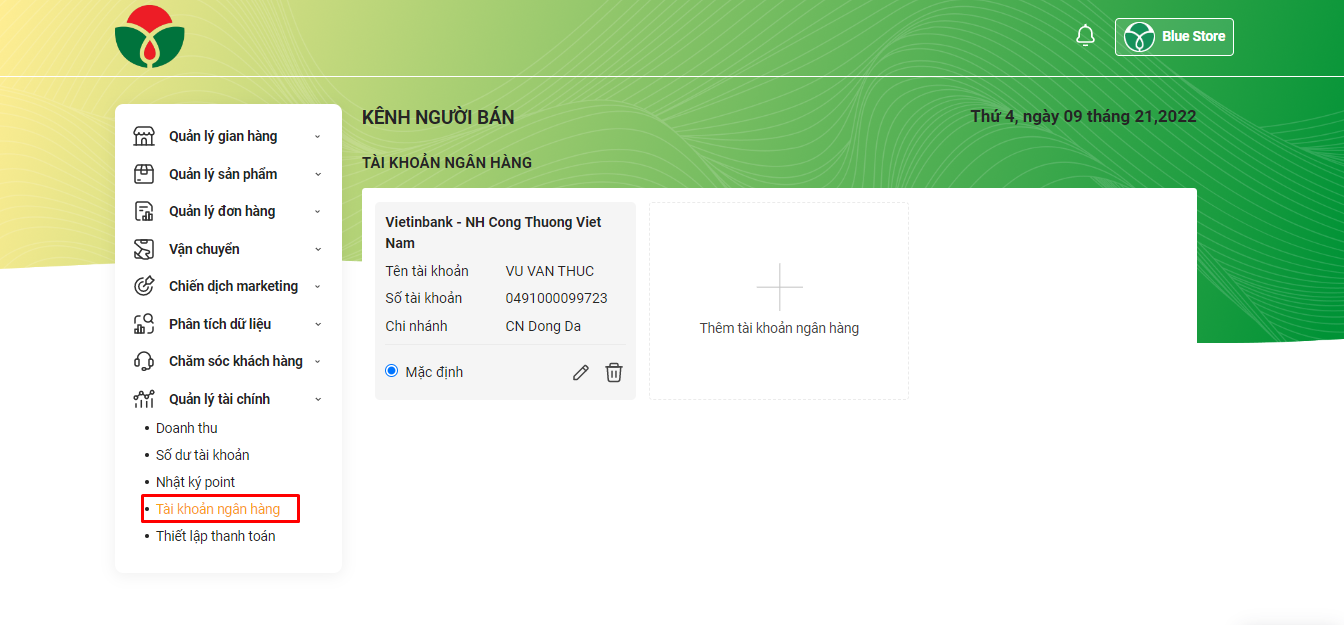
Task: Click the Quản lý gian hàng store icon
Action: pos(144,136)
